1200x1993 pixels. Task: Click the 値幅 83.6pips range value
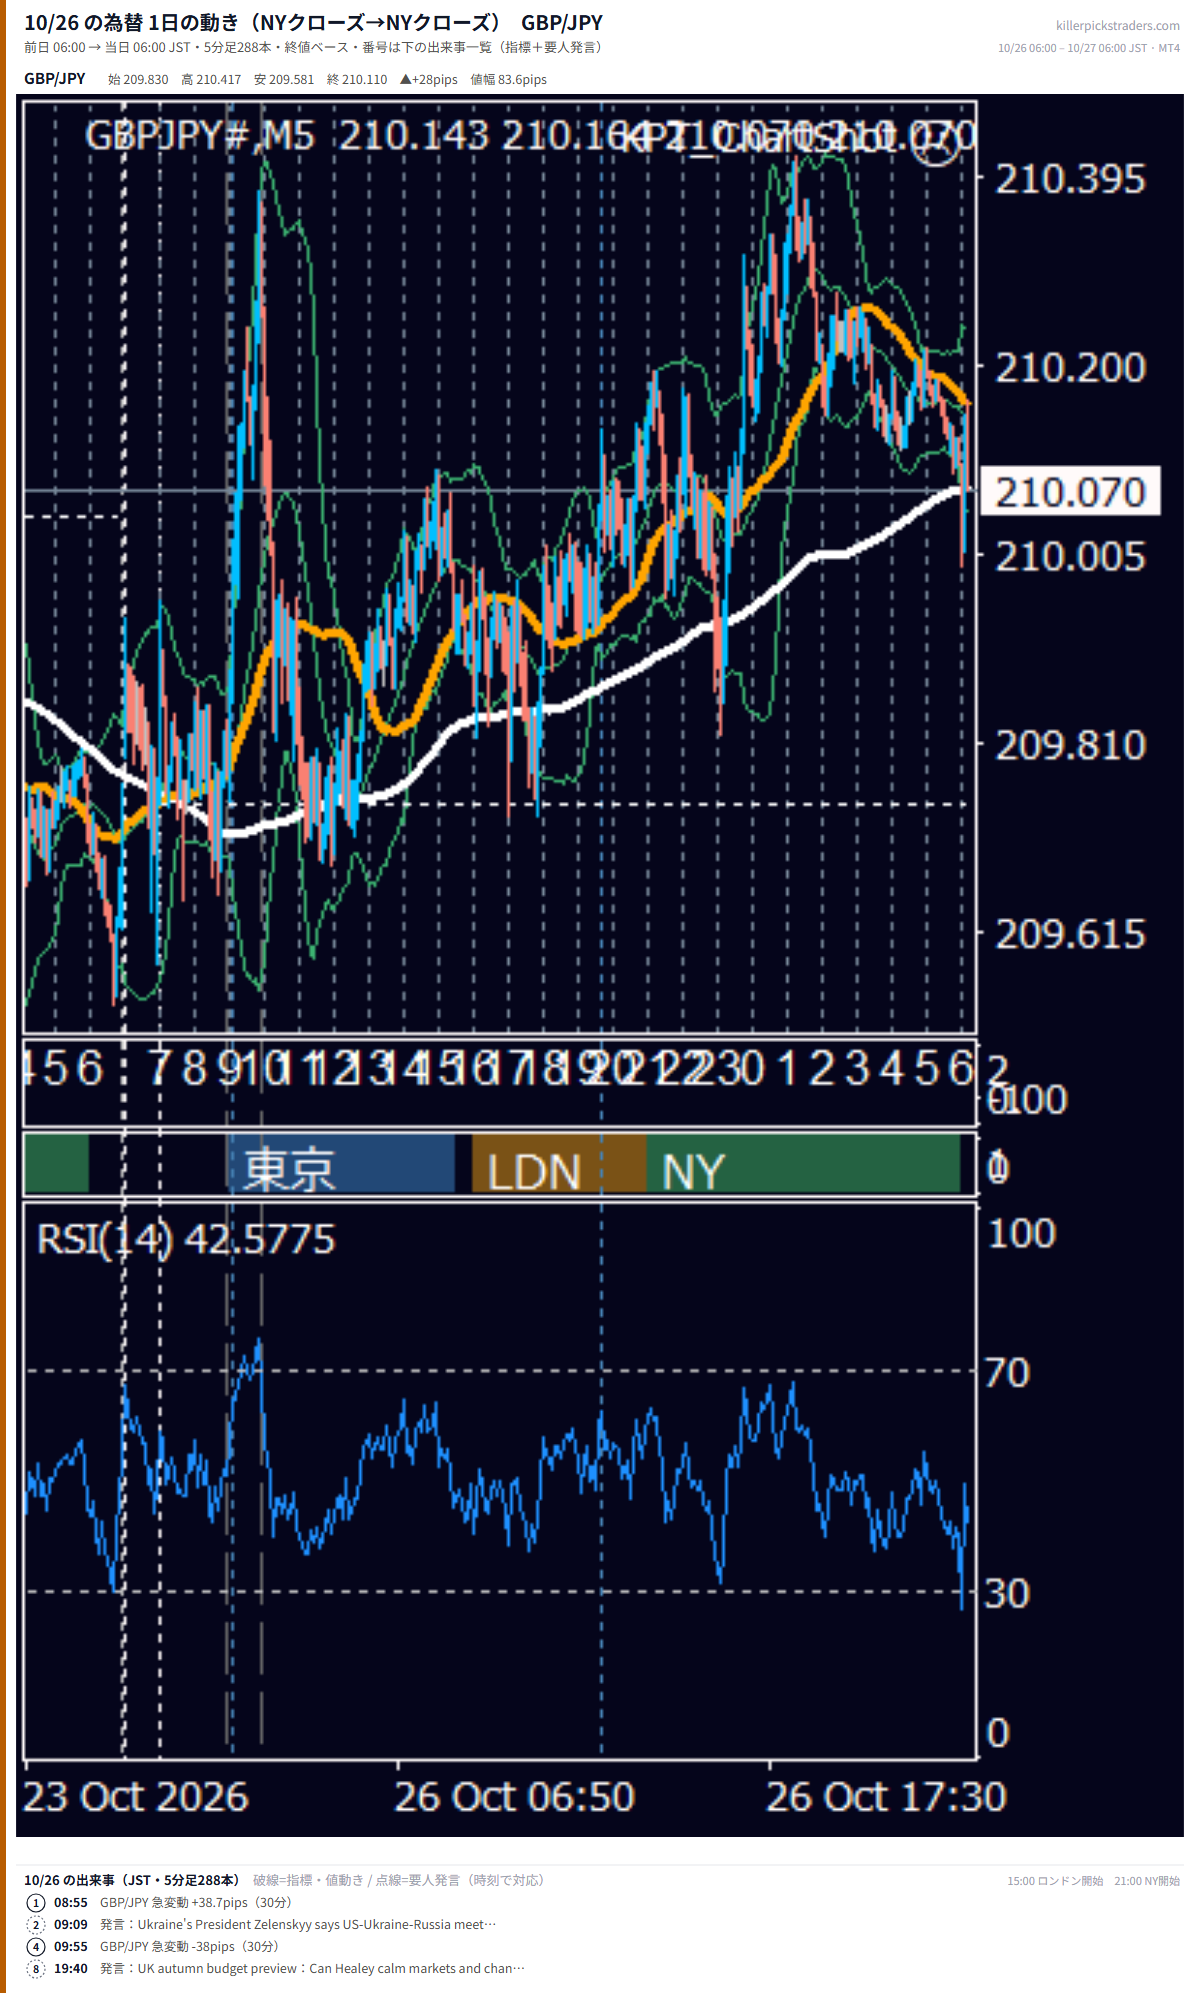click(x=509, y=79)
